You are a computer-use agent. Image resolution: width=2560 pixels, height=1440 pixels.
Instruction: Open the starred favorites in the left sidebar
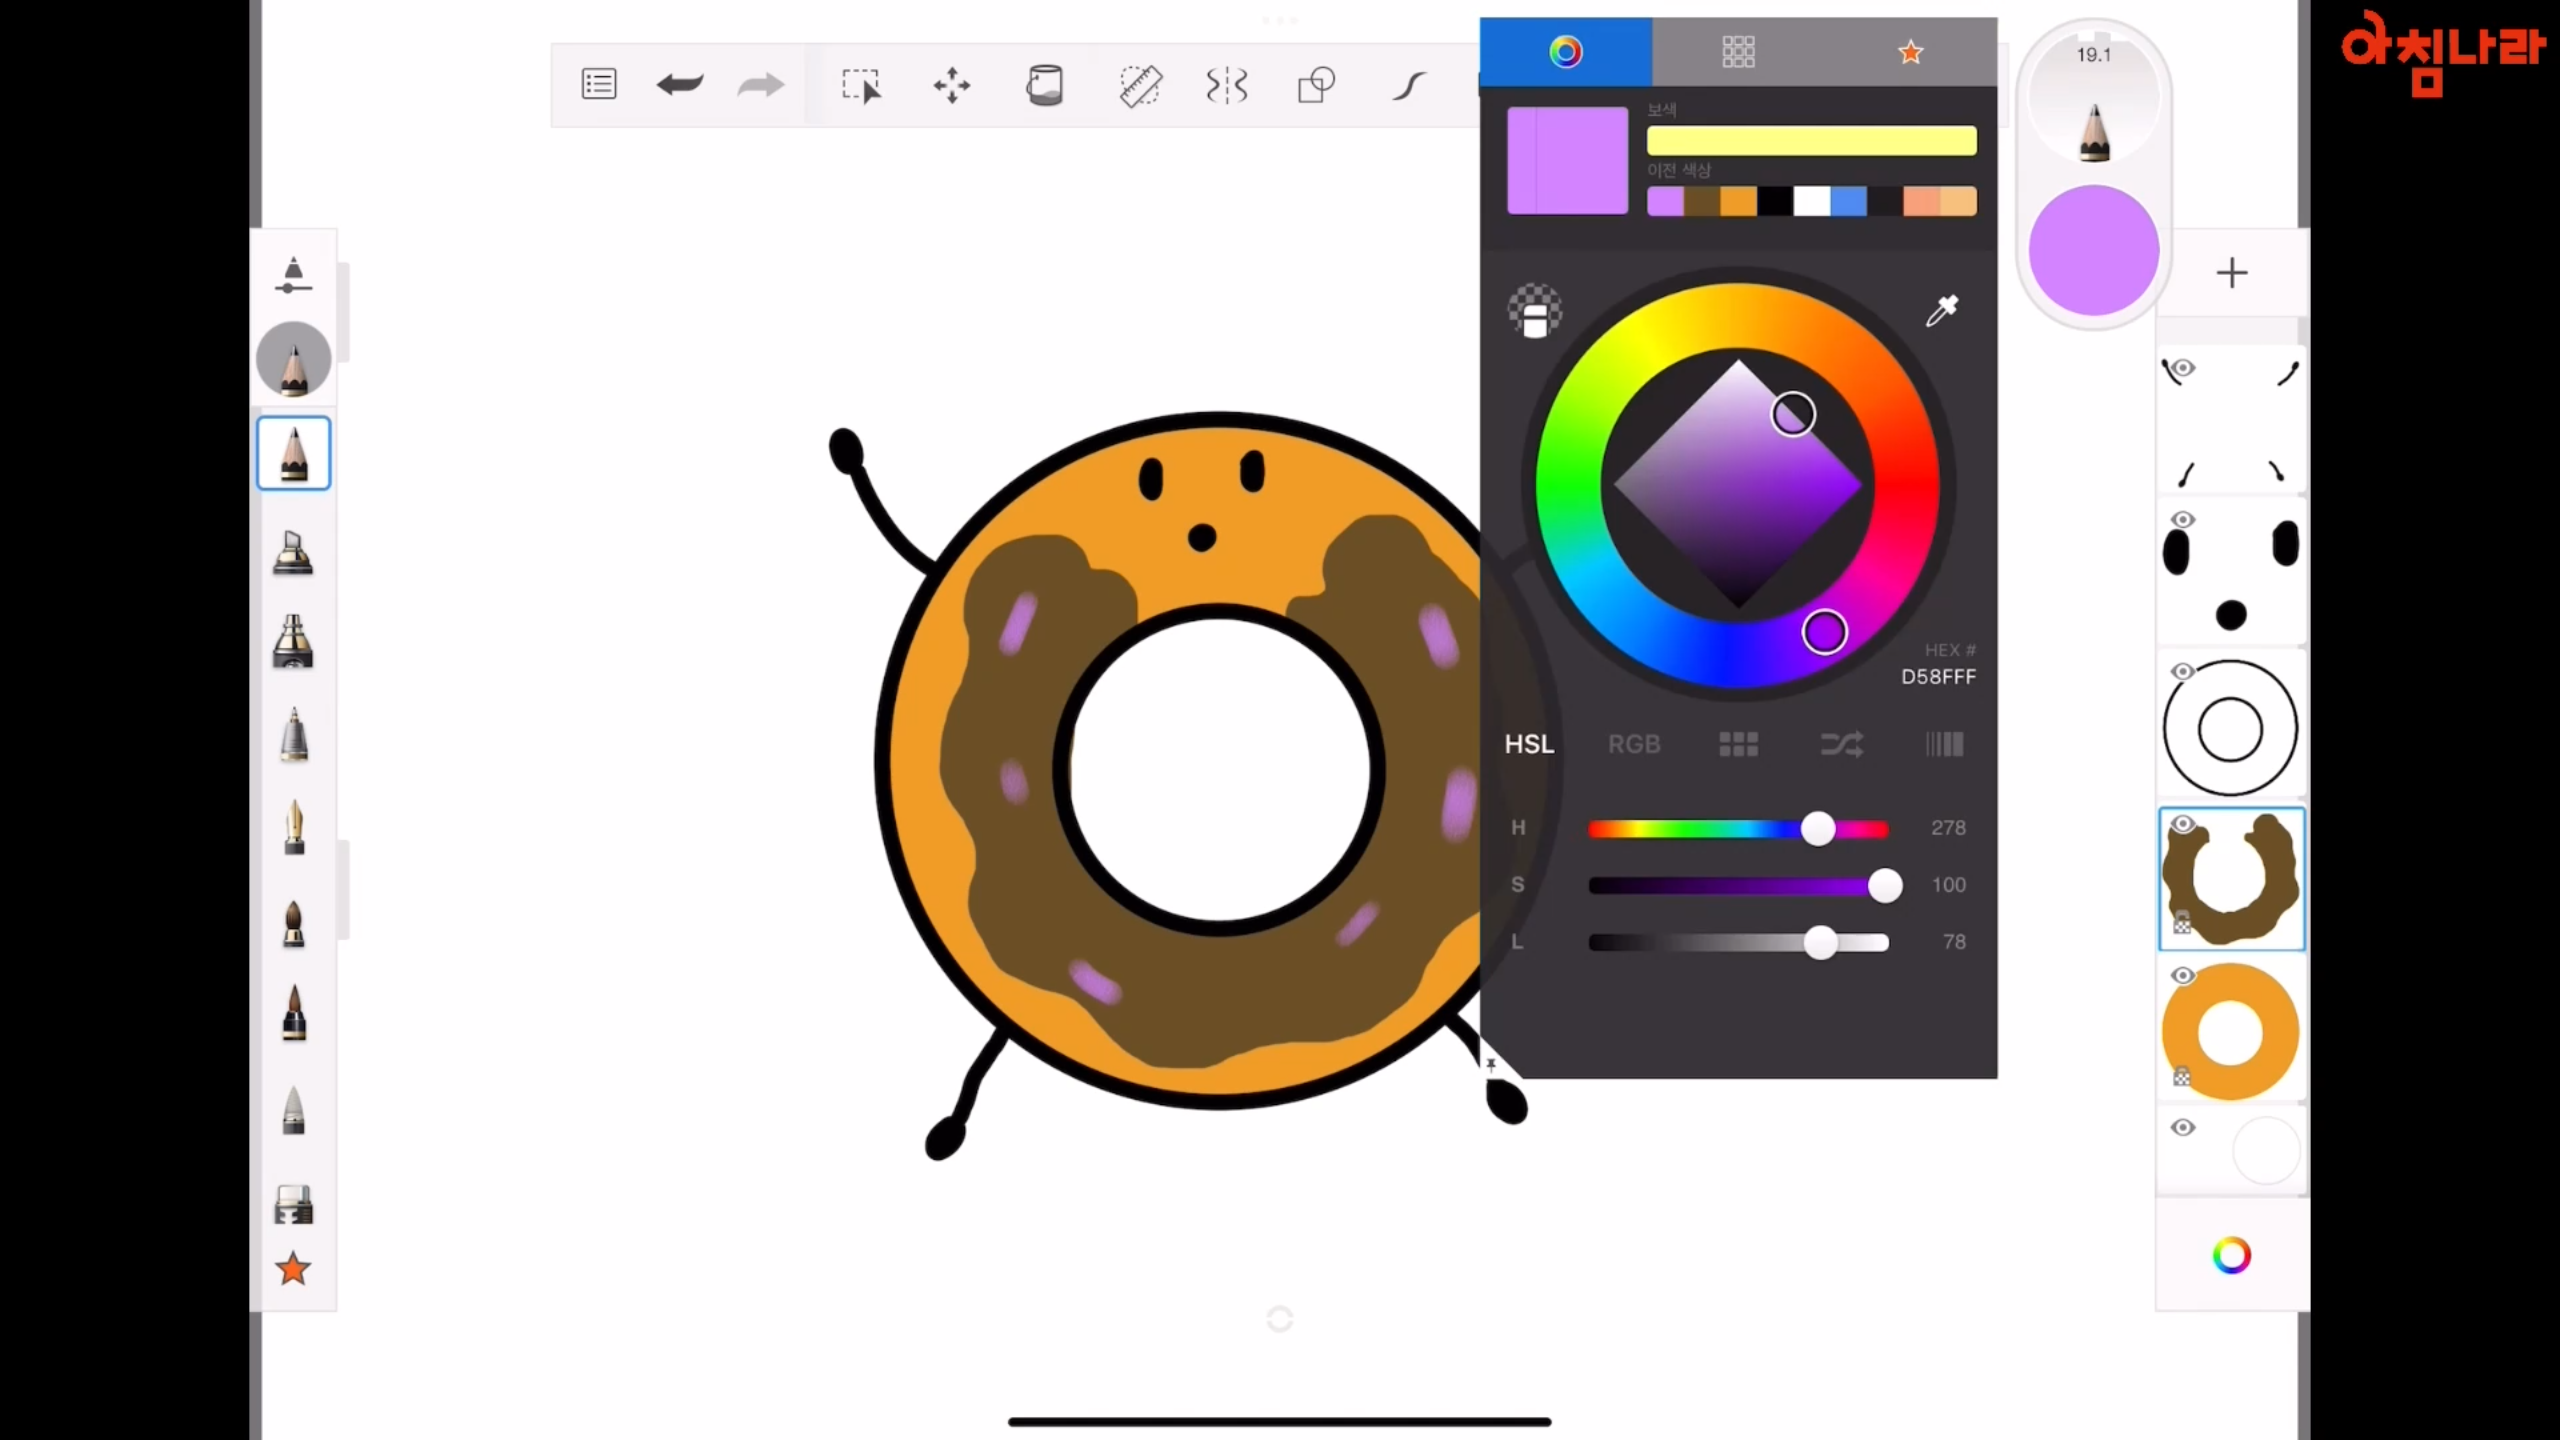(291, 1268)
